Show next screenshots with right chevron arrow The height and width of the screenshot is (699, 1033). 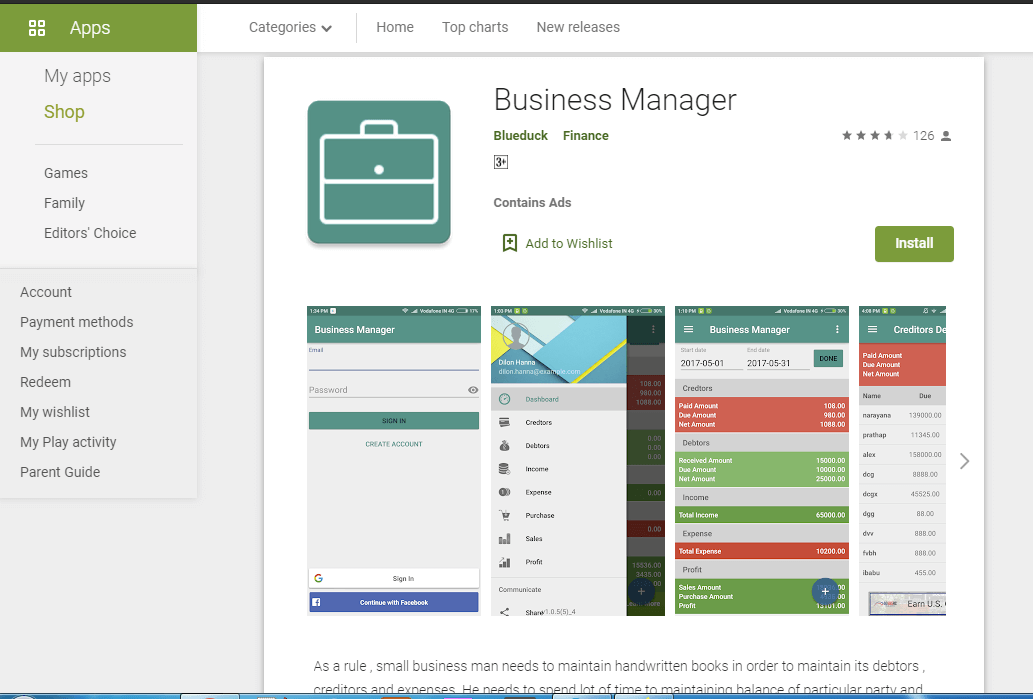pos(964,461)
